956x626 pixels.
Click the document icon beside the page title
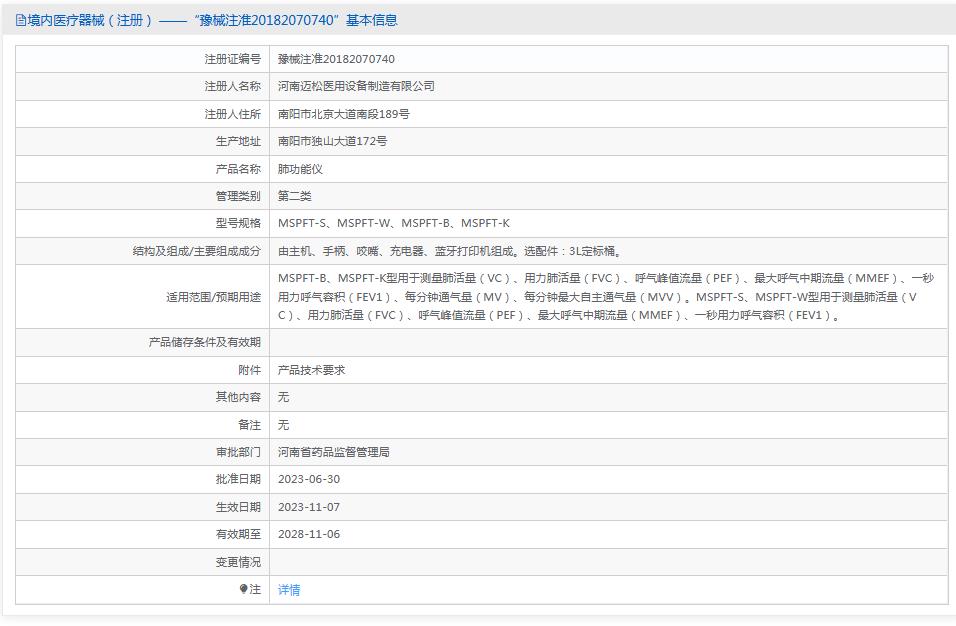[x=21, y=20]
